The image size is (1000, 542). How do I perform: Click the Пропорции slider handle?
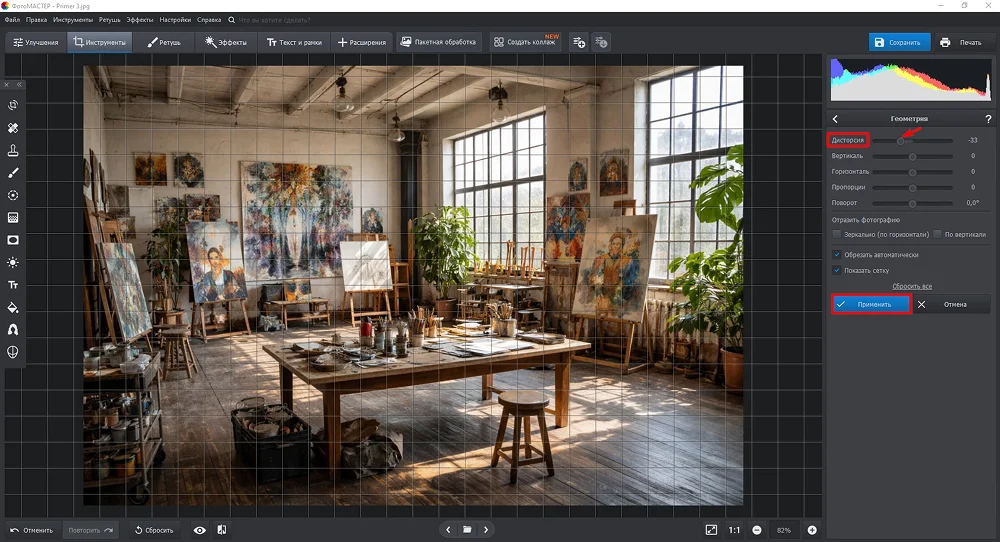pos(913,187)
